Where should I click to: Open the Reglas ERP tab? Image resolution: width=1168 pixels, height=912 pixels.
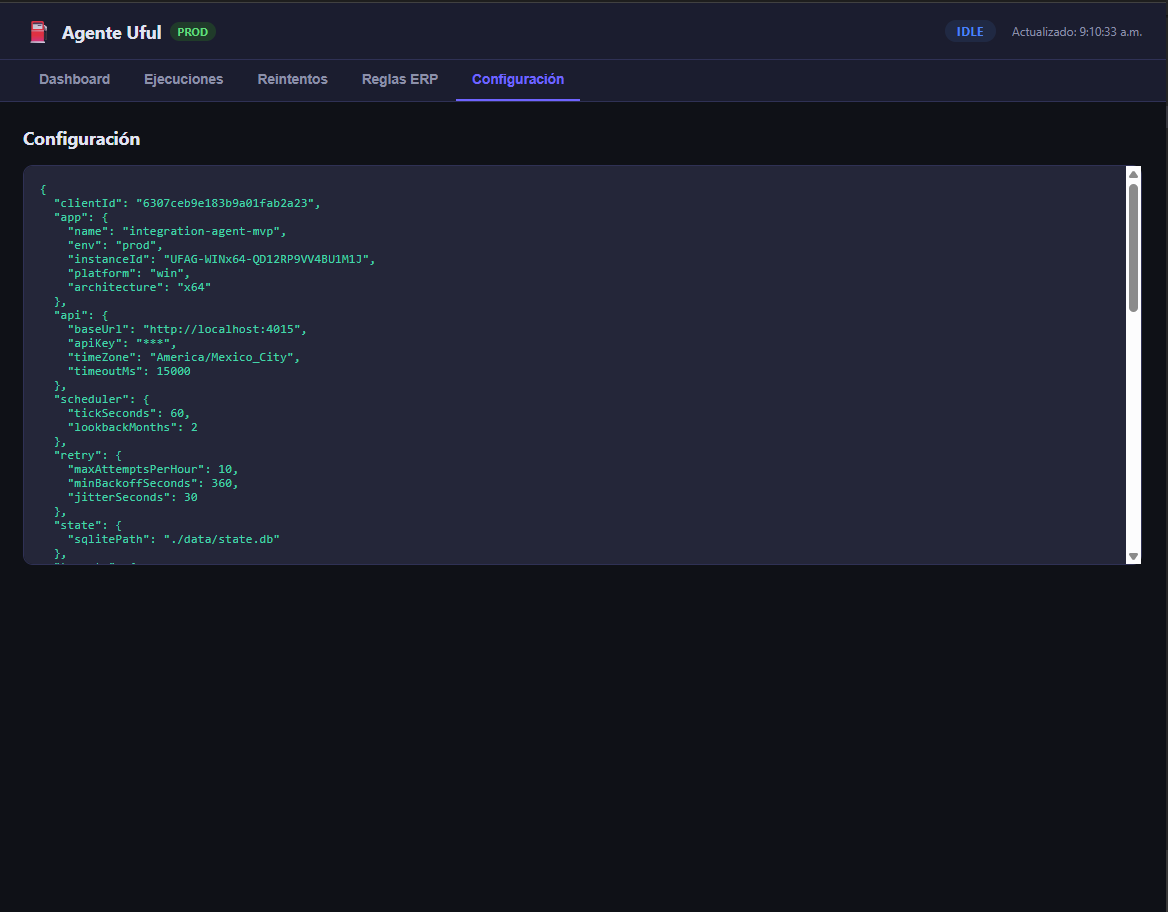point(399,79)
